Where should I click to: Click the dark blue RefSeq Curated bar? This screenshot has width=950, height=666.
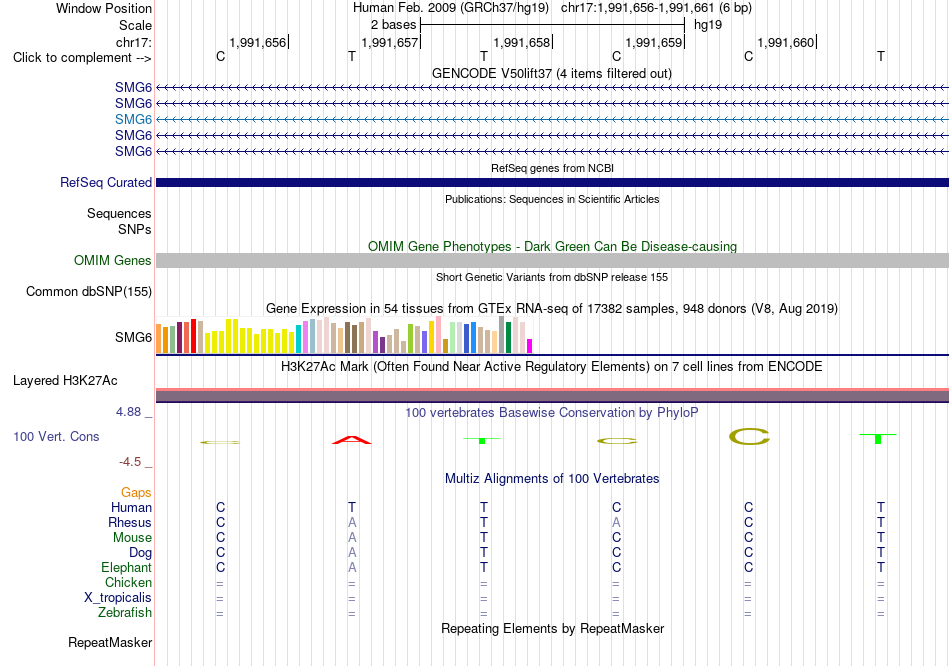point(552,182)
